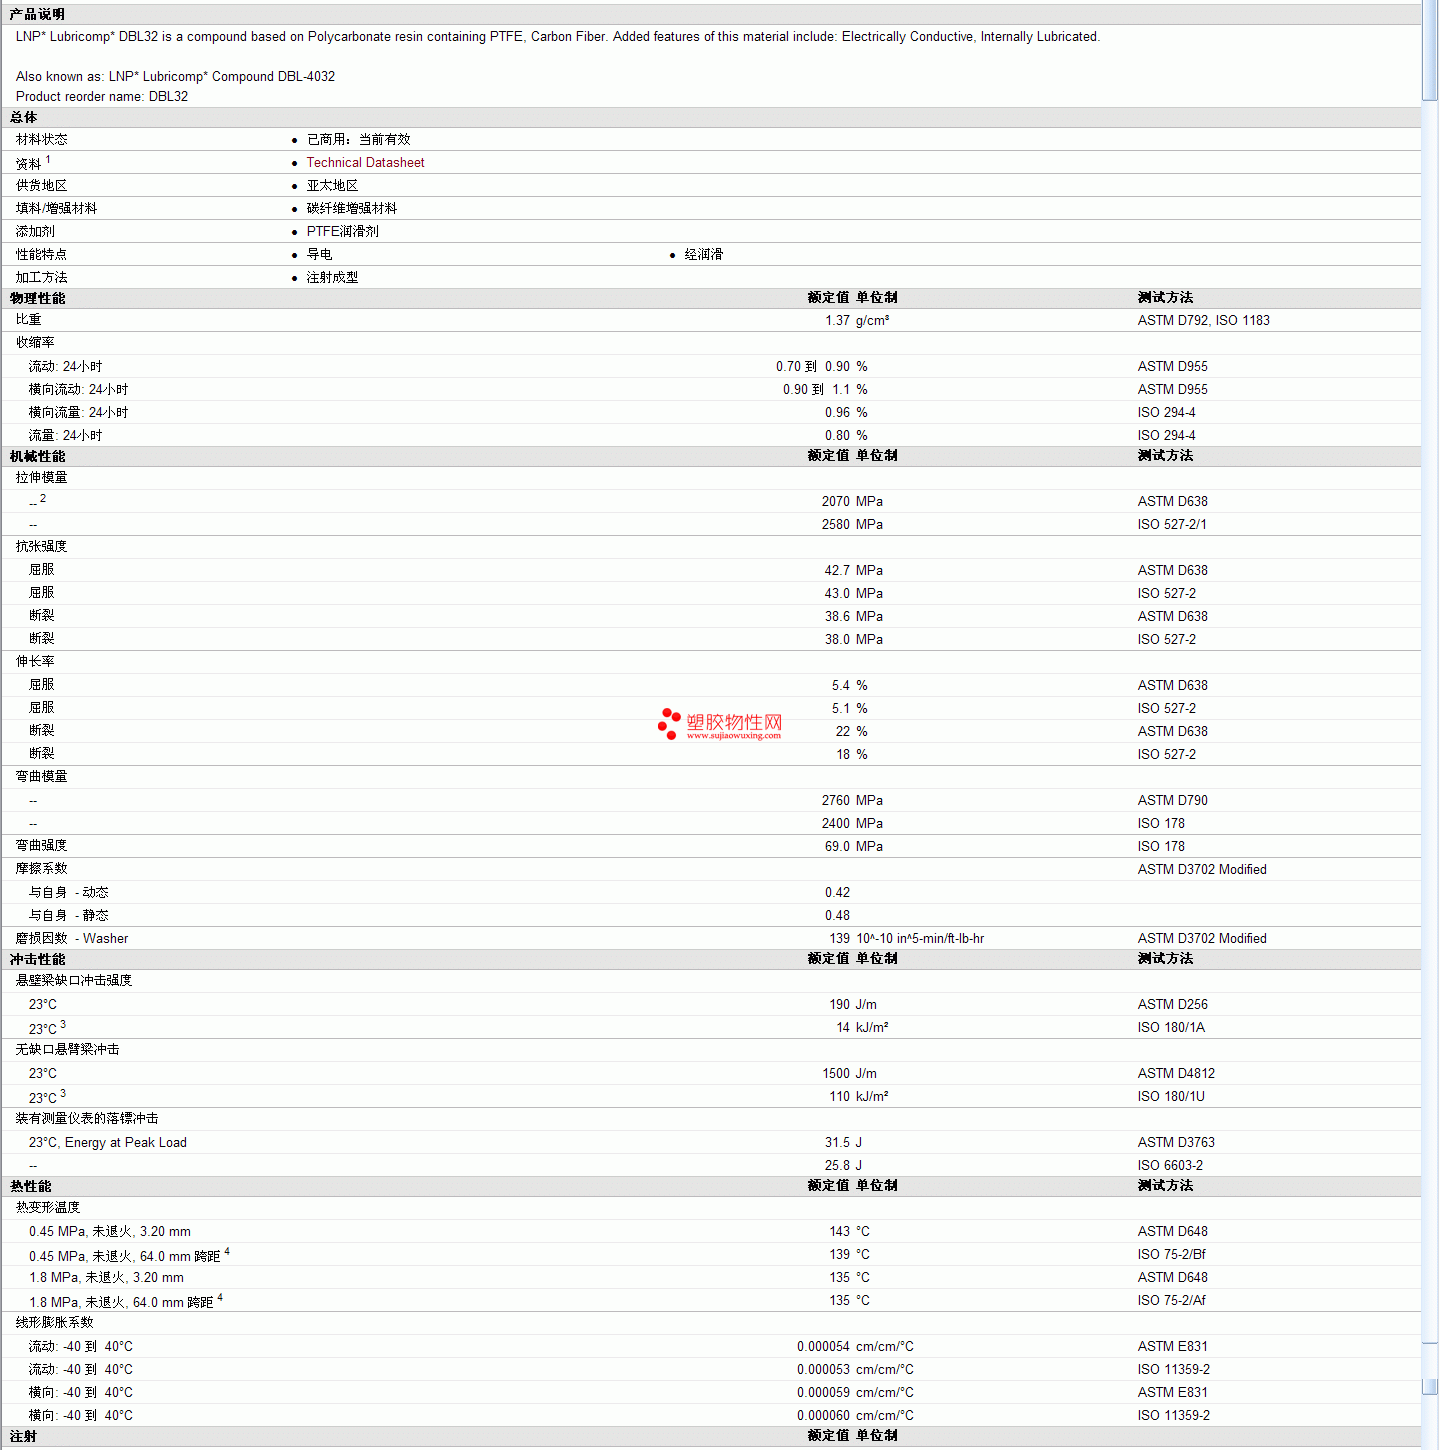This screenshot has height=1450, width=1440.
Task: Click the 性能特点 value '导电'
Action: (319, 254)
